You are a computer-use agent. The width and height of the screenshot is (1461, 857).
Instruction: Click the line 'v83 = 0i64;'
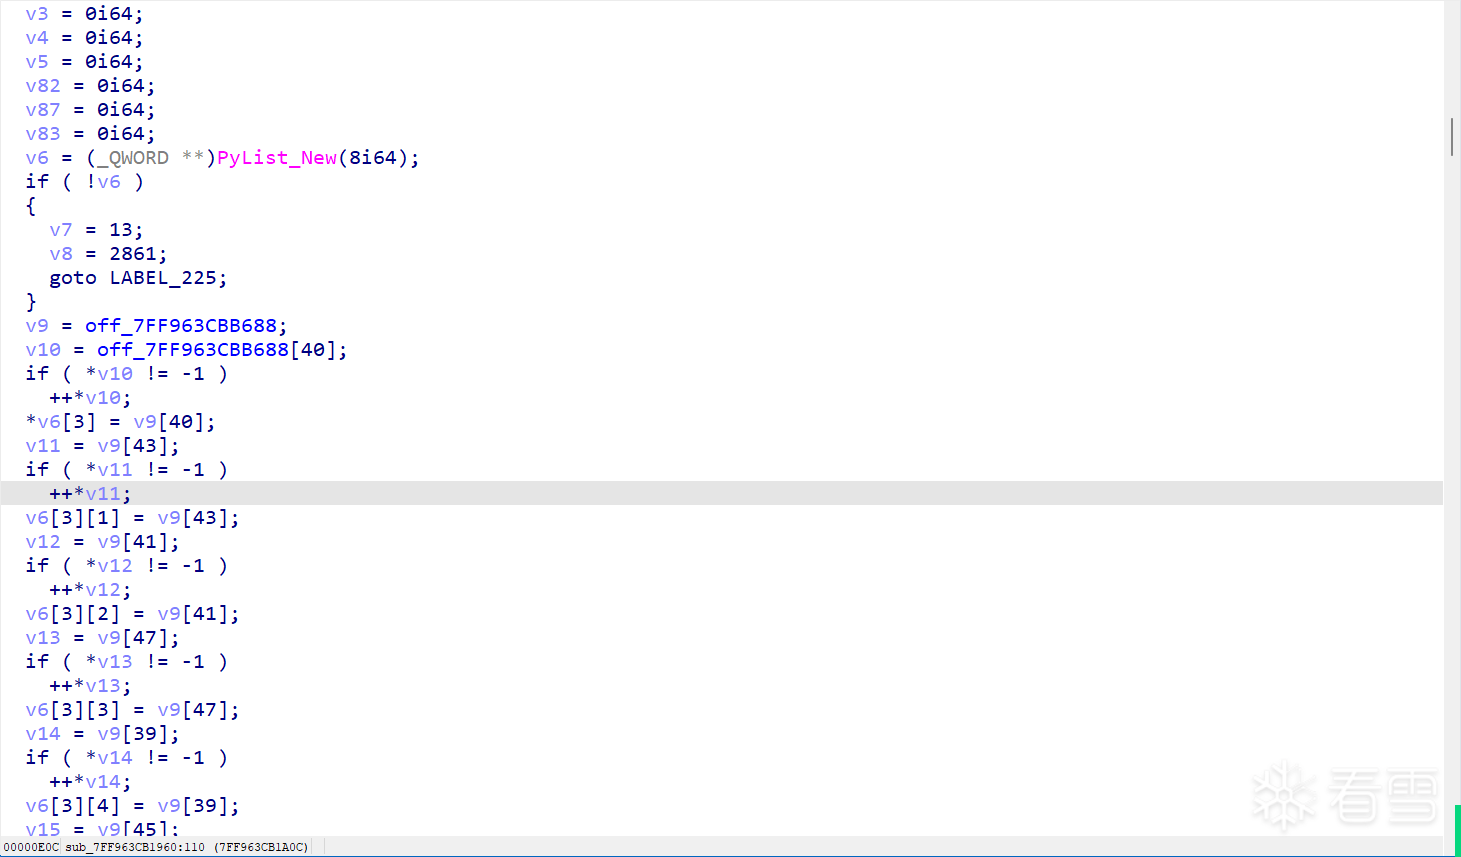coord(90,134)
